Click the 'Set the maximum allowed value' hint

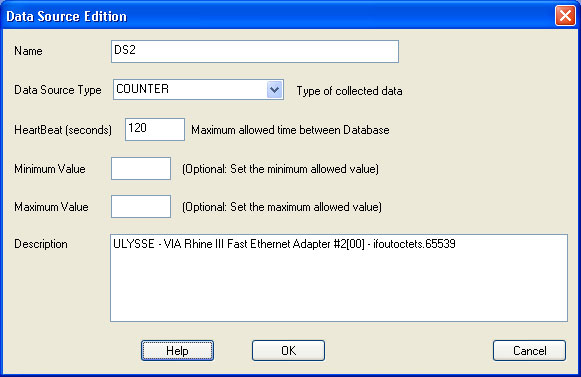click(282, 207)
